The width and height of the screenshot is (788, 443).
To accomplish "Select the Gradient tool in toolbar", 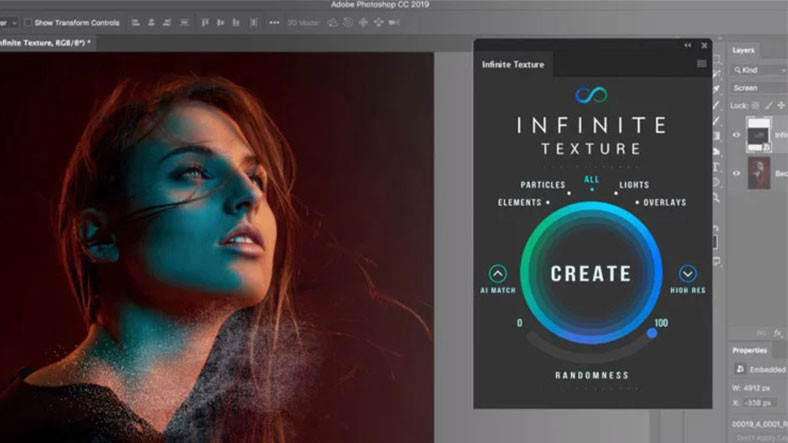I will [x=716, y=136].
